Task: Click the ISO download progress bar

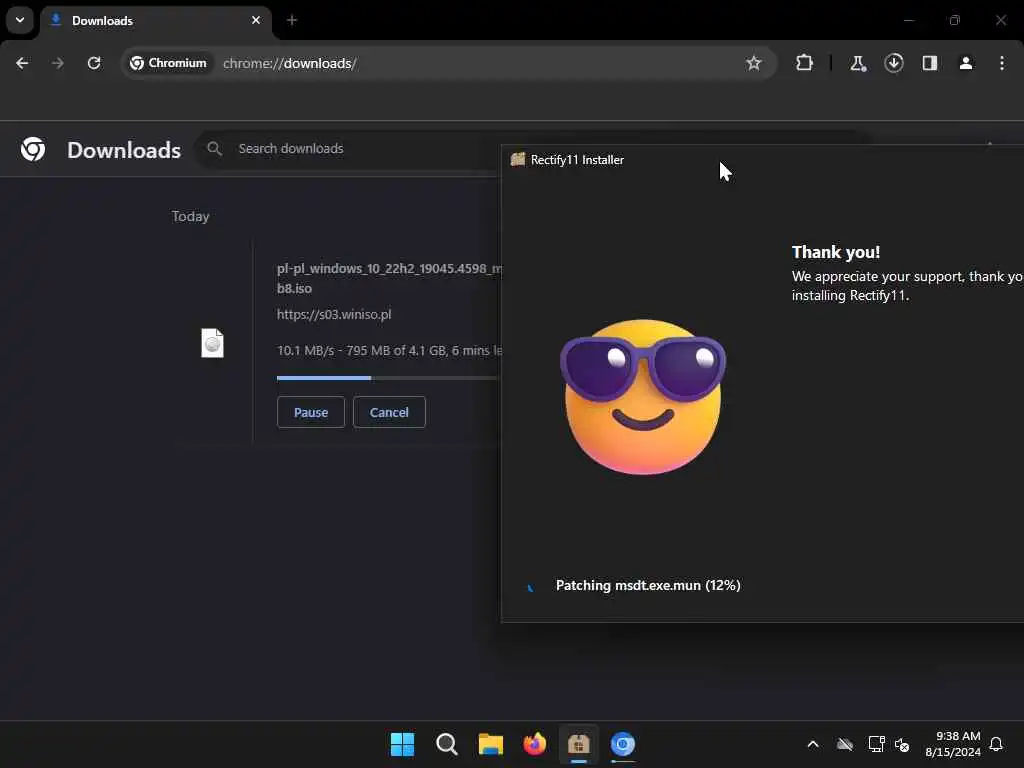Action: click(389, 377)
